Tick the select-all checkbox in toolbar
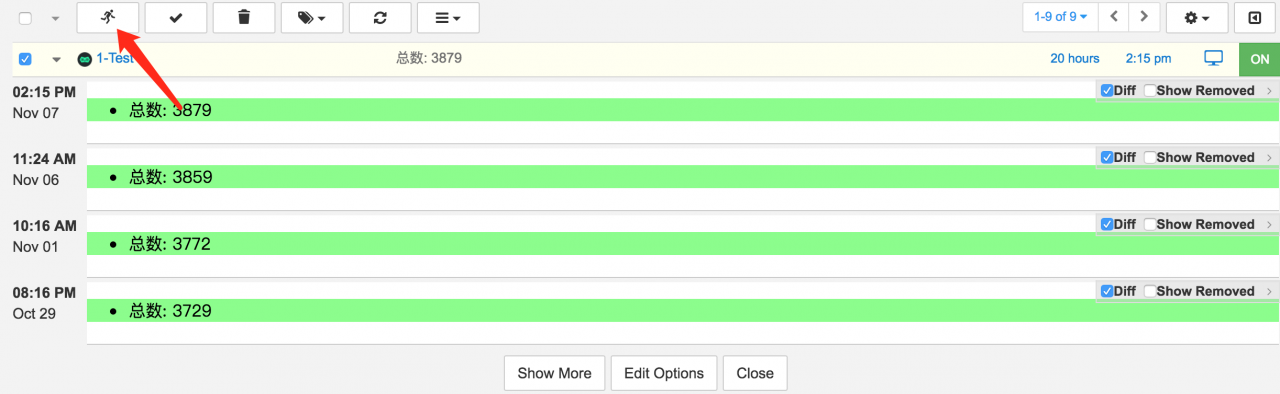 coord(26,18)
